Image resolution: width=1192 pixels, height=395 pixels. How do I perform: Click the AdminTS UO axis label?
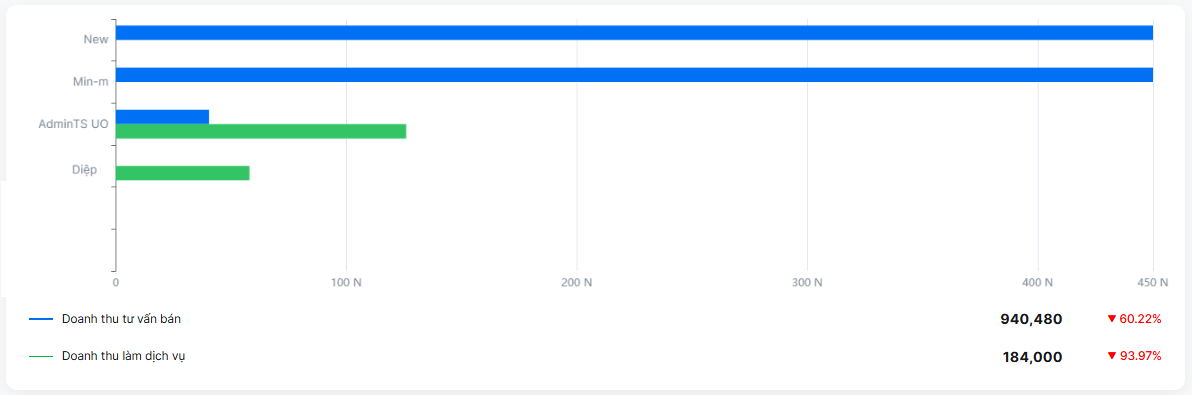point(74,123)
